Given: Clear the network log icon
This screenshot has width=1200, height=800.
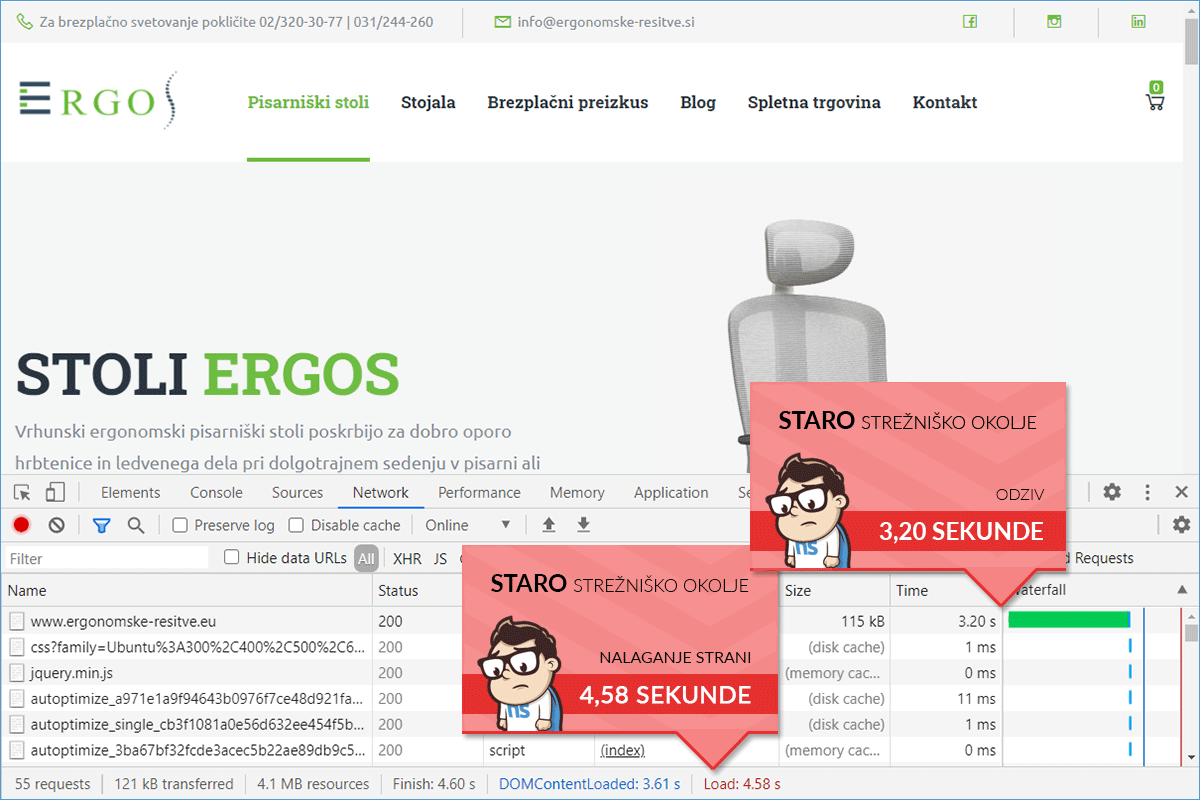Looking at the screenshot, I should click(57, 525).
